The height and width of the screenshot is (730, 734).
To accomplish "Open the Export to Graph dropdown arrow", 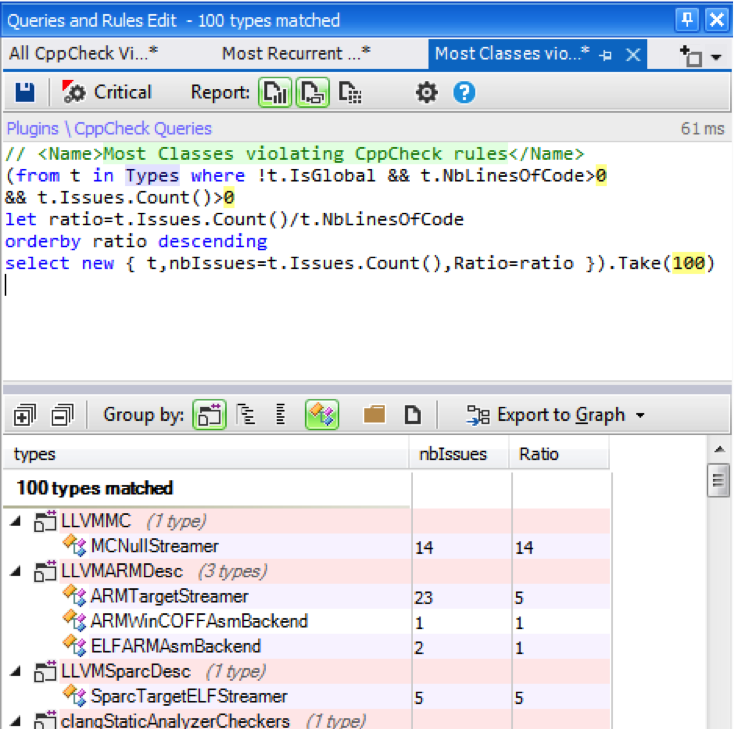I will 640,415.
